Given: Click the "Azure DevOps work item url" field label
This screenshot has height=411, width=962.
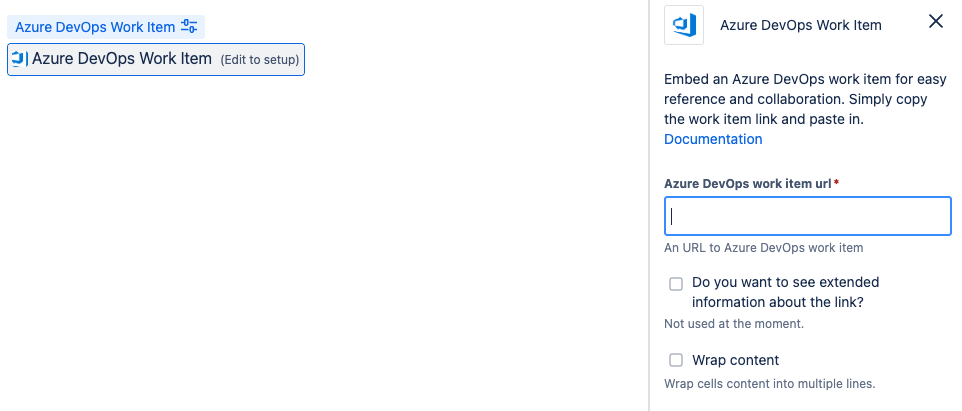Looking at the screenshot, I should (747, 184).
